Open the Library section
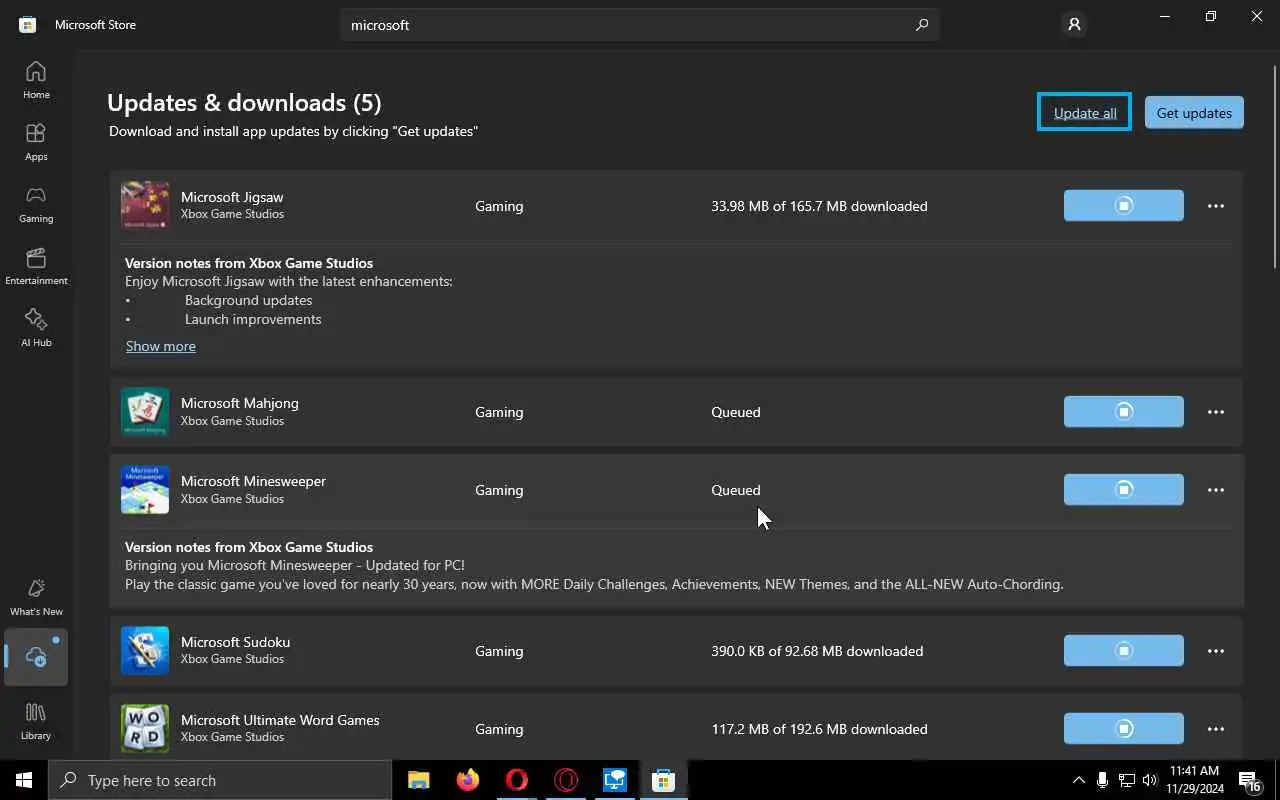This screenshot has width=1280, height=800. pos(36,721)
